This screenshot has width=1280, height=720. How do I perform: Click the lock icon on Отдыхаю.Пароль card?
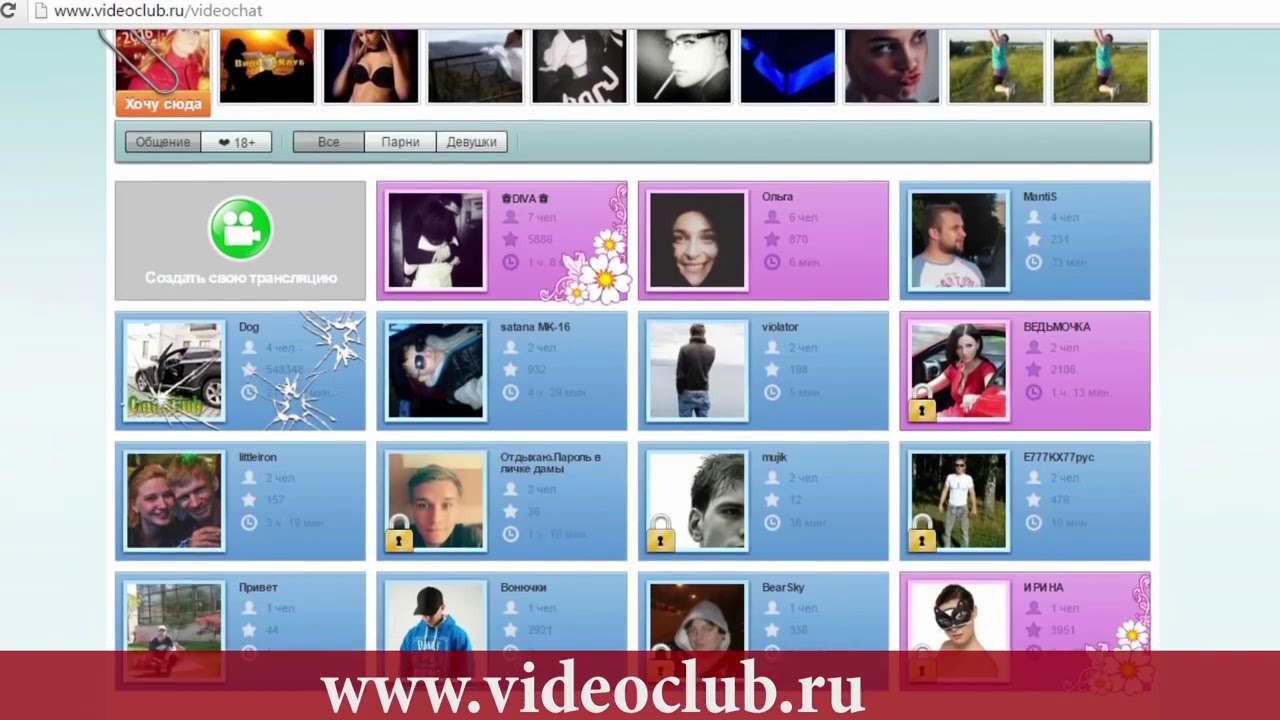[398, 535]
